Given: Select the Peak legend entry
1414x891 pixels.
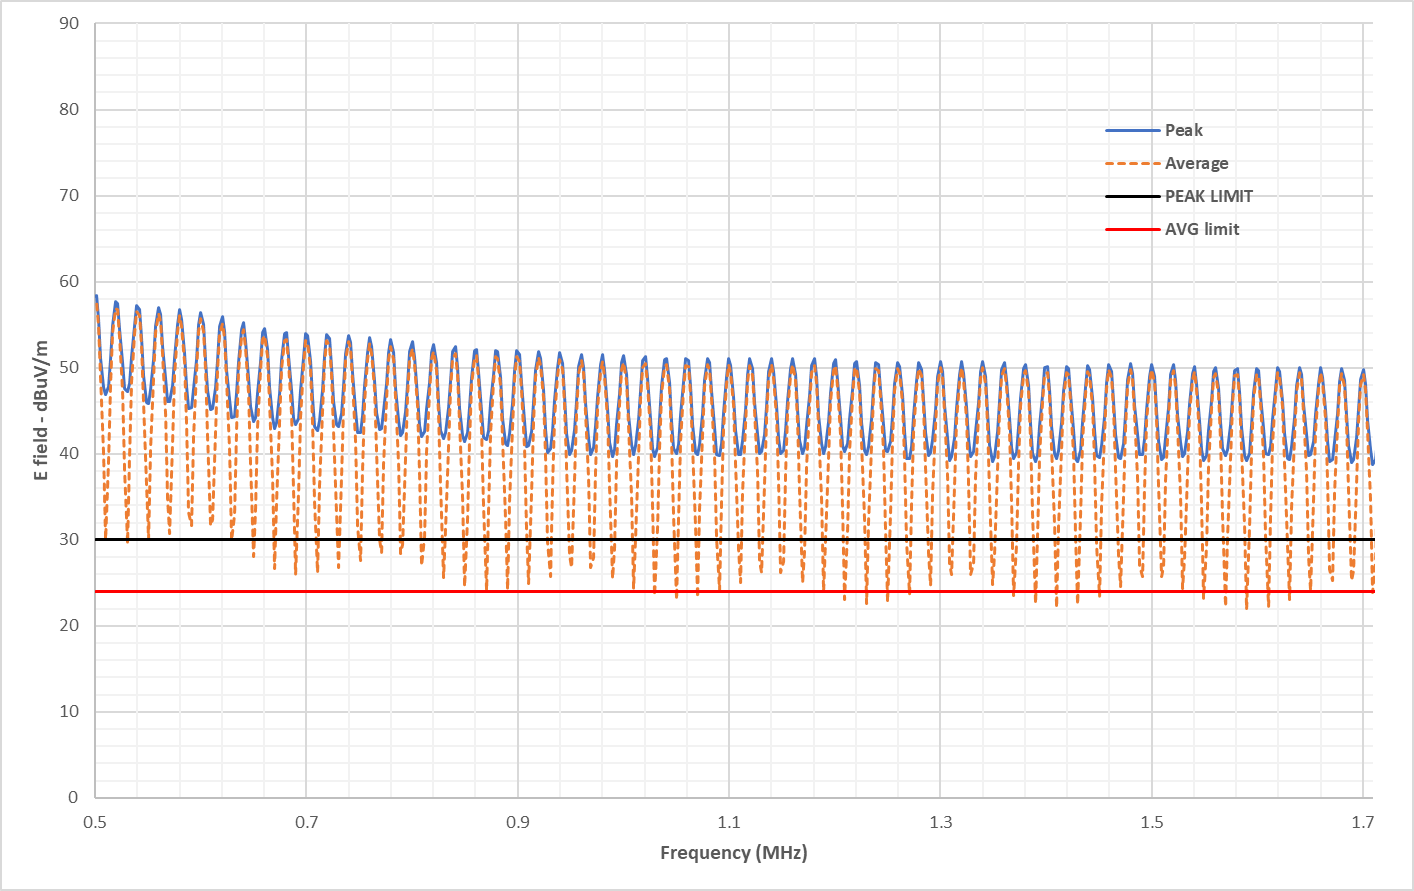Looking at the screenshot, I should coord(1154,130).
